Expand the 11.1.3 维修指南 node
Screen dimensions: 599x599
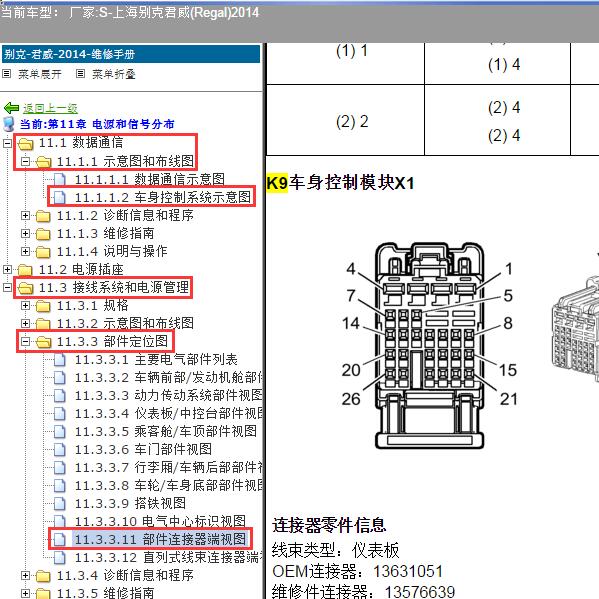click(x=25, y=233)
